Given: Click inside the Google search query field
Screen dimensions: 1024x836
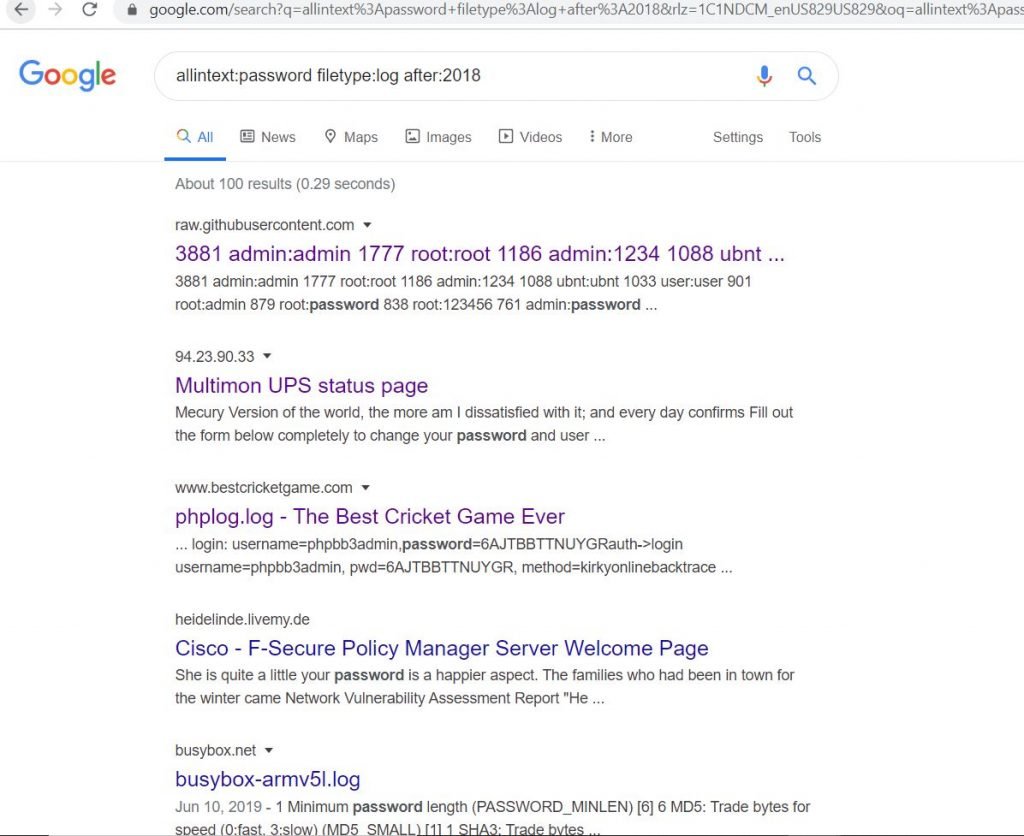Looking at the screenshot, I should [x=457, y=76].
